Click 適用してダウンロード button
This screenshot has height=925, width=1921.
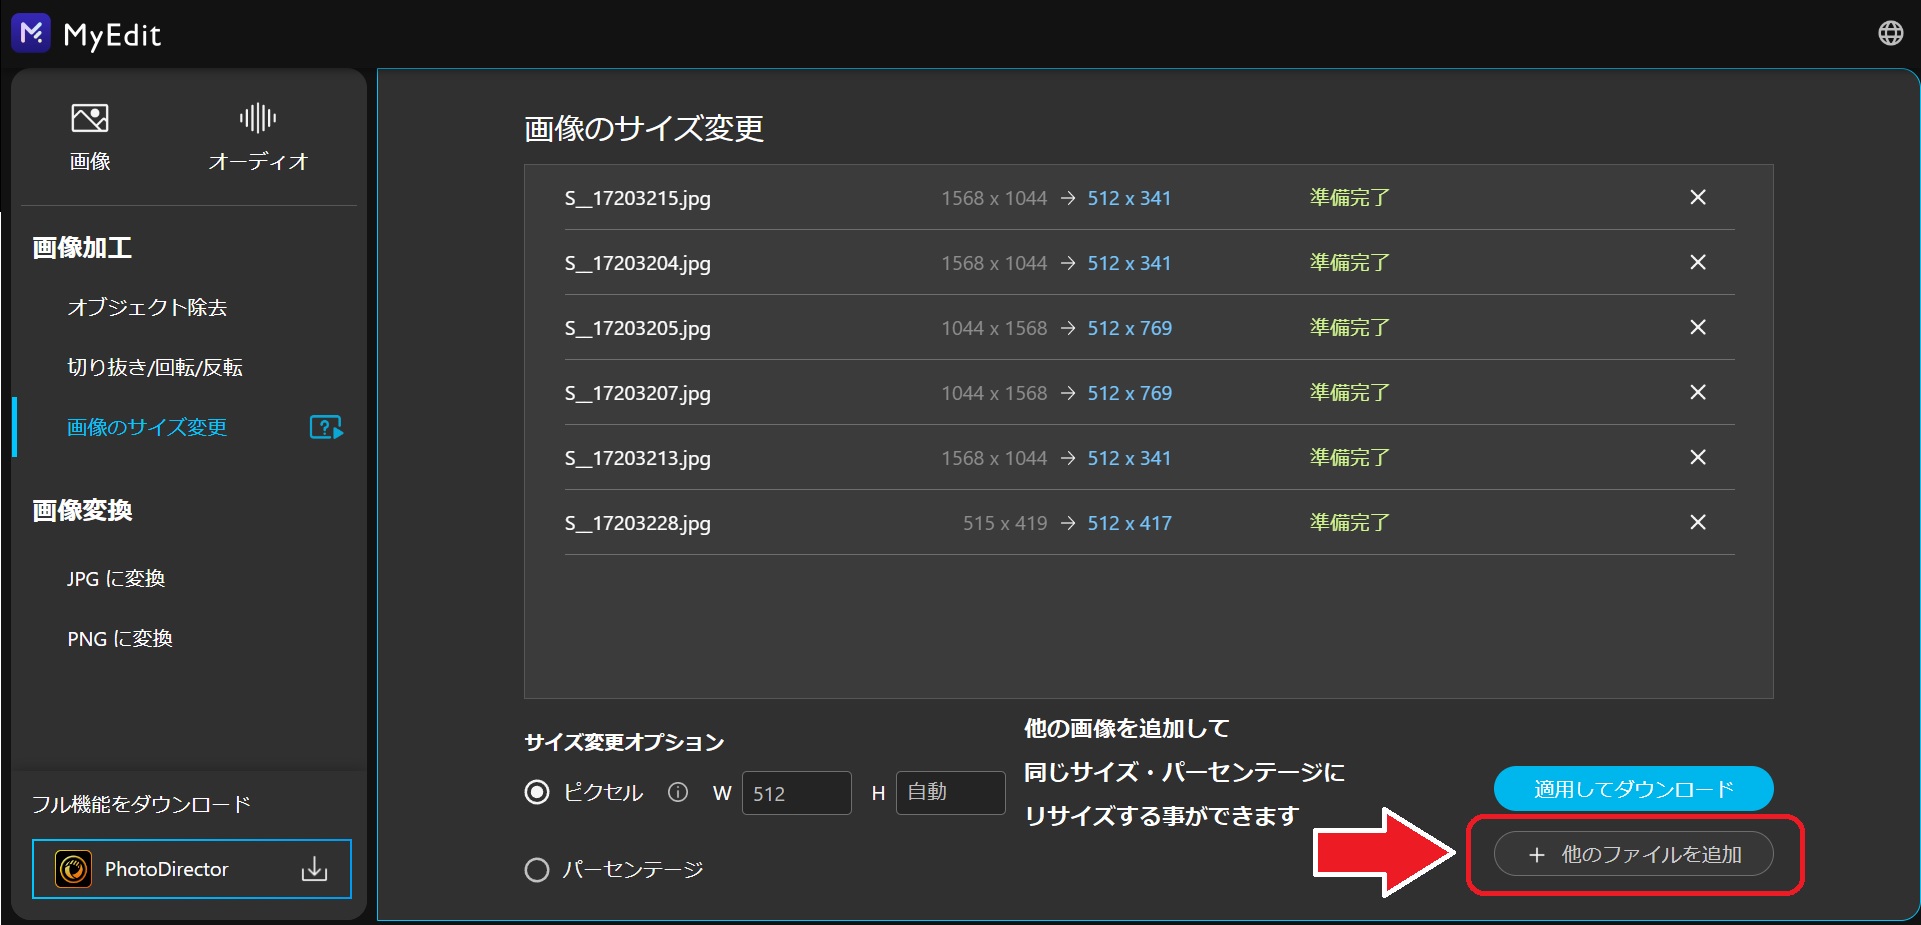pos(1634,789)
